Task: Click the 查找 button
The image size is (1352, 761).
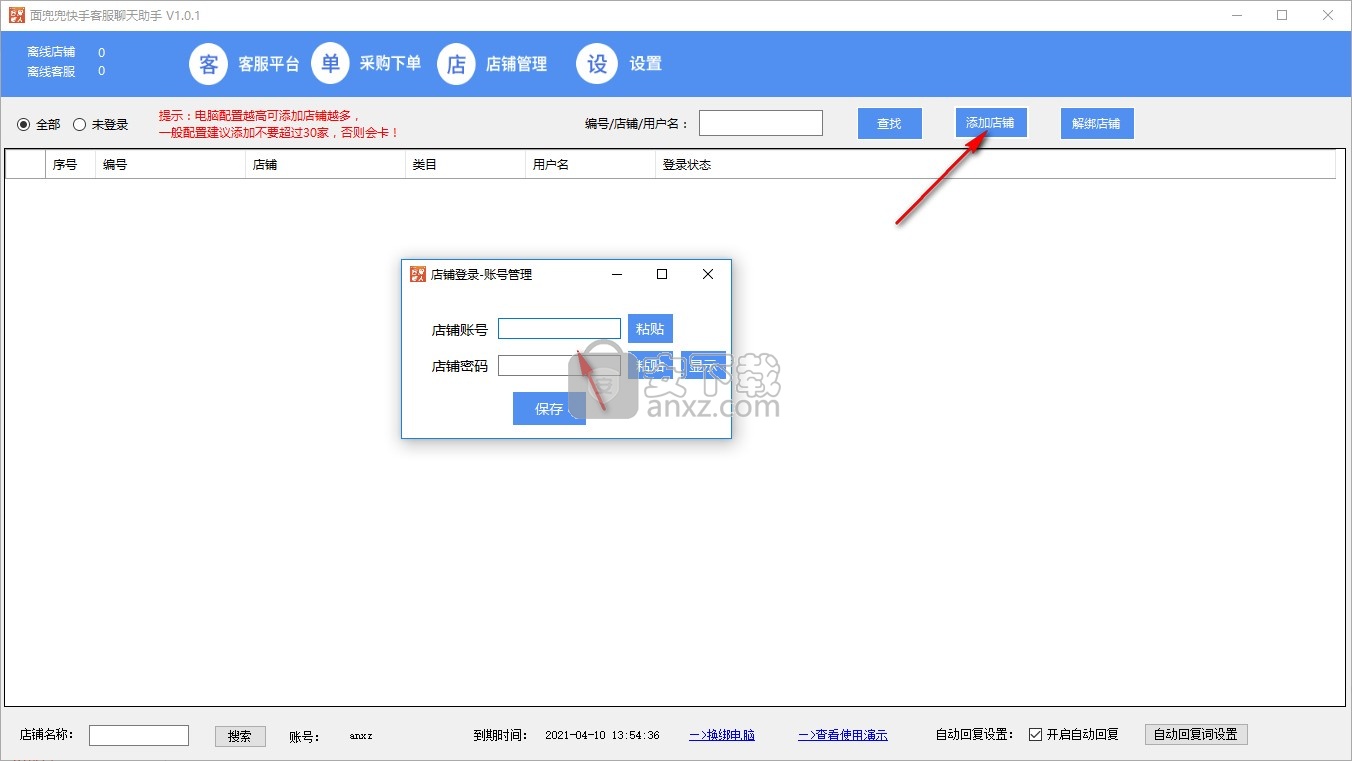Action: pos(890,123)
